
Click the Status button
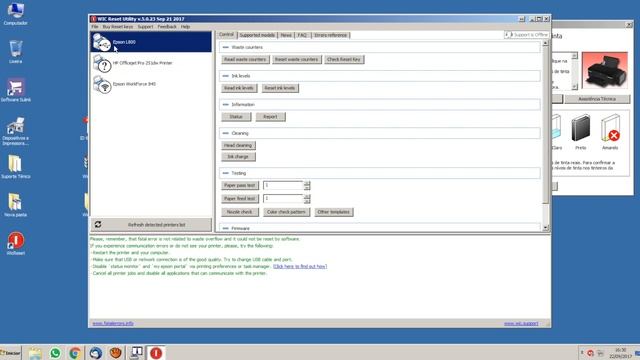pos(236,117)
